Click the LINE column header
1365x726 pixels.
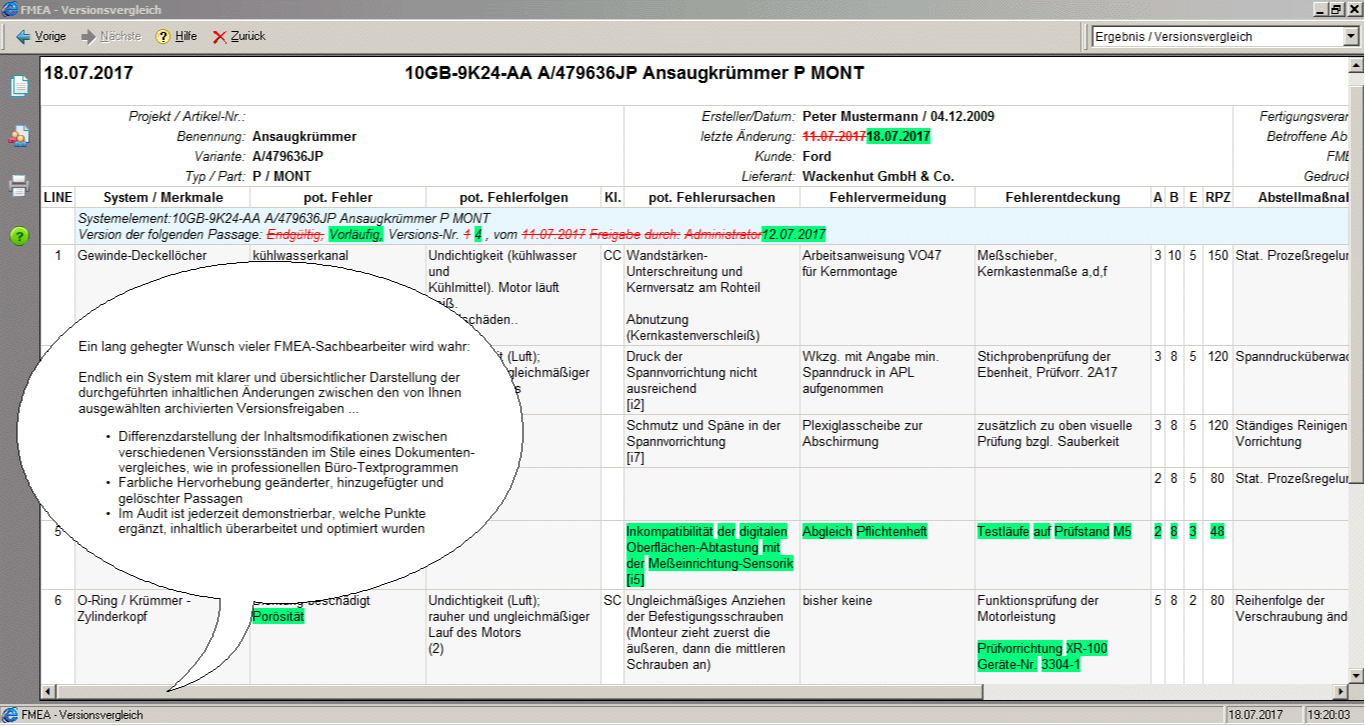point(58,198)
